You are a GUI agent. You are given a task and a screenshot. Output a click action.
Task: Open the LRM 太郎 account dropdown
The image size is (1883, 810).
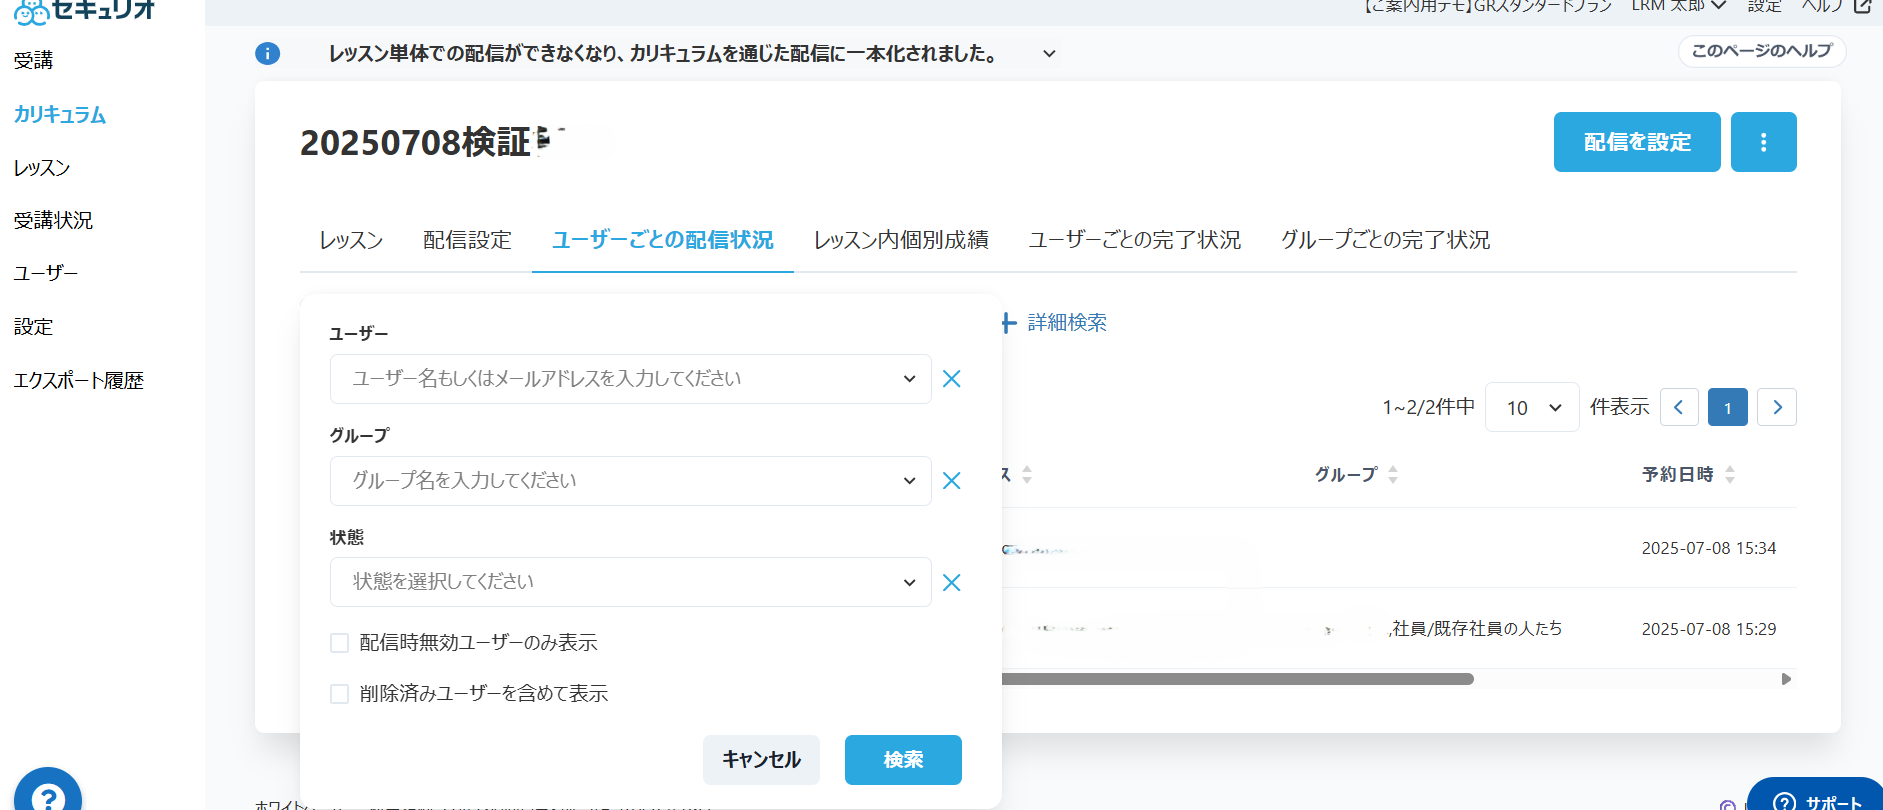1679,6
